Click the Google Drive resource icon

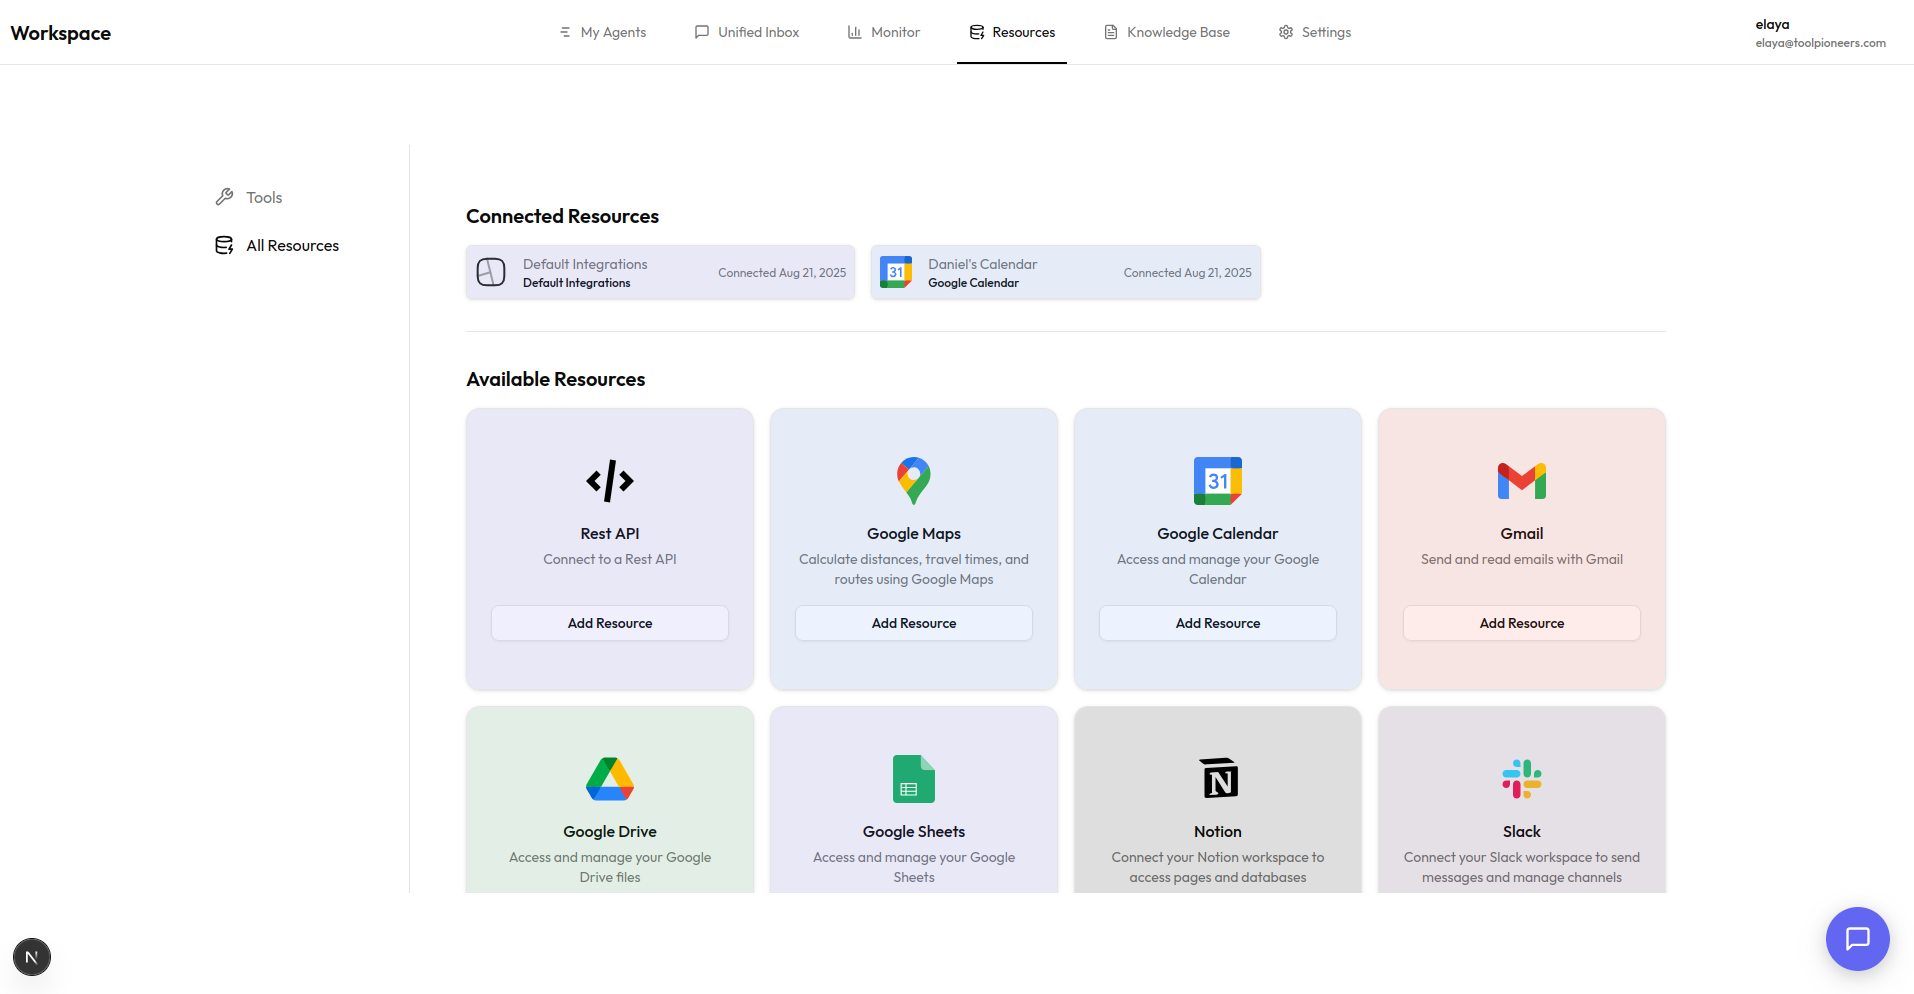609,779
